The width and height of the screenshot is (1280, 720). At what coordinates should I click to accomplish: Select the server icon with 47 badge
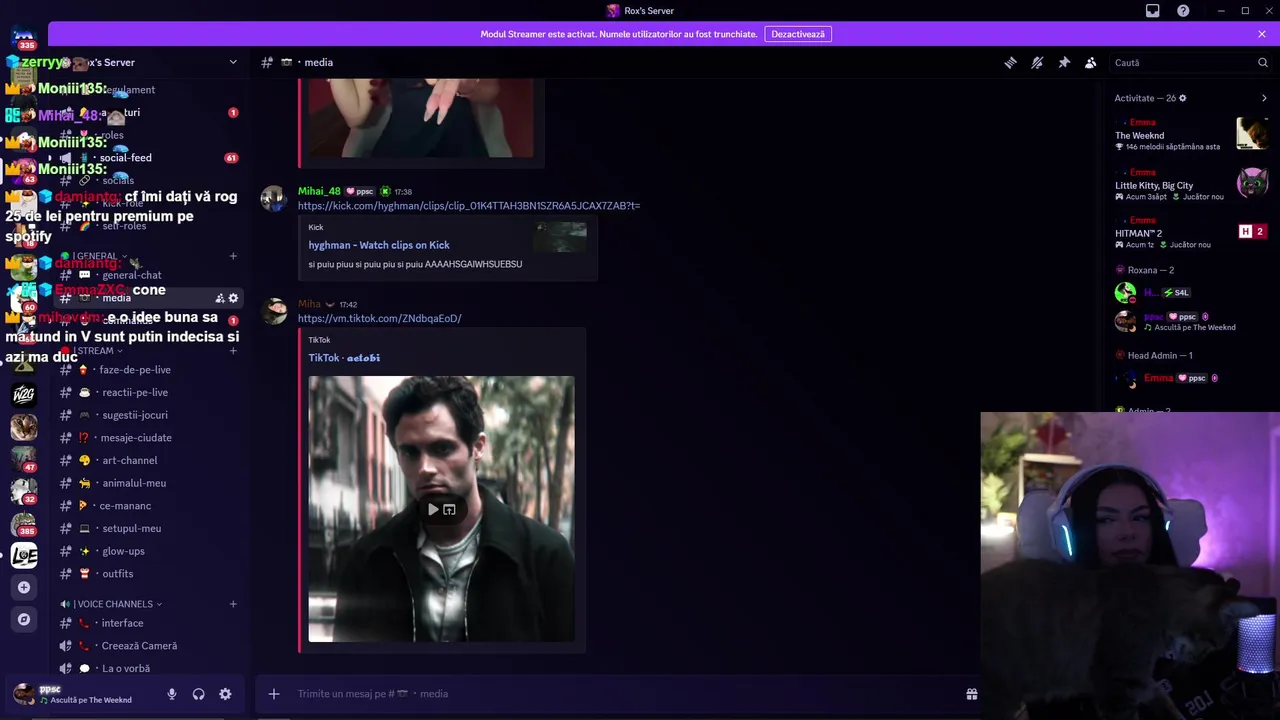pyautogui.click(x=24, y=458)
